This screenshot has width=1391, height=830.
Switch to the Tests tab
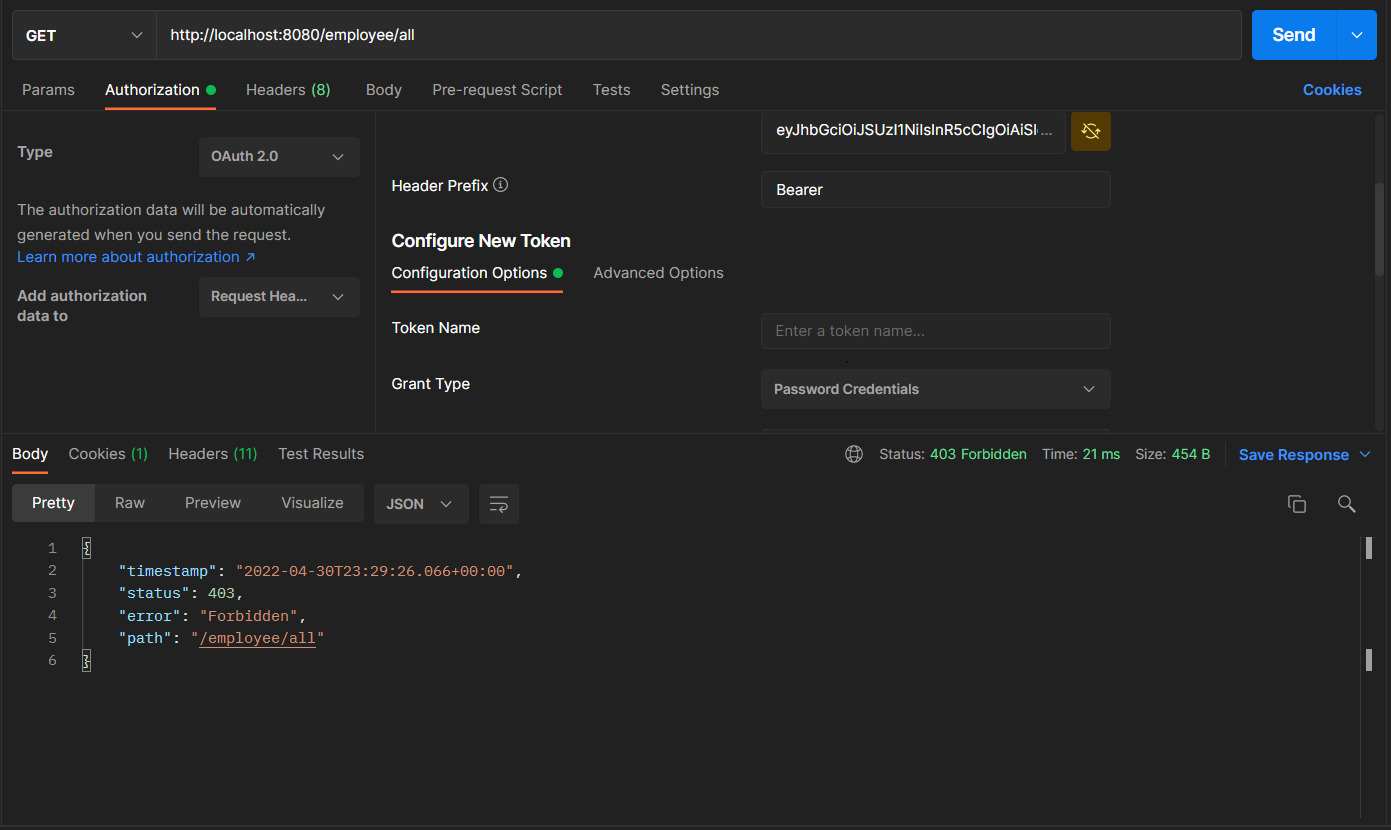pos(611,90)
